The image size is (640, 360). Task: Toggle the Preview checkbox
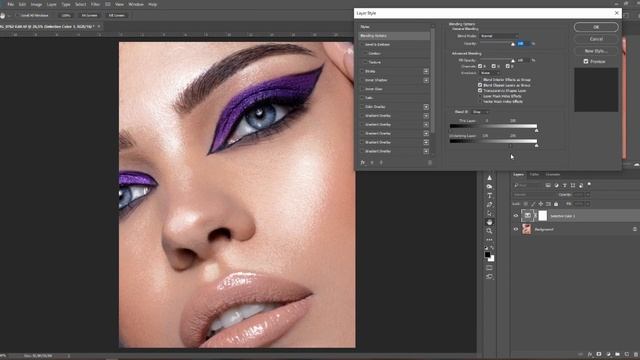(586, 62)
